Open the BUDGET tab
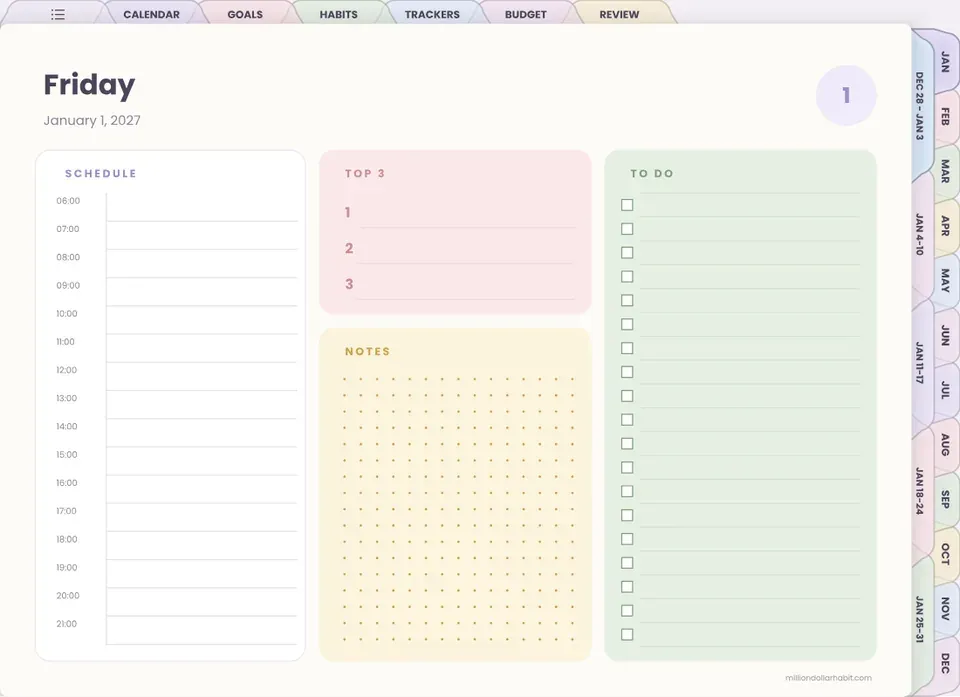Viewport: 960px width, 697px height. (525, 14)
